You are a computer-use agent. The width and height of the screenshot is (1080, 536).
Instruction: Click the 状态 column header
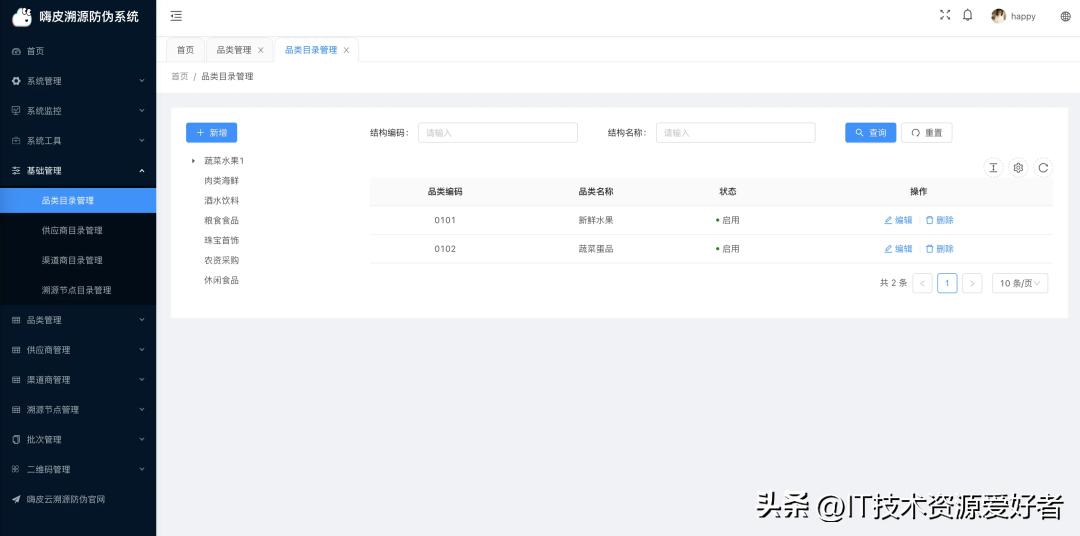point(727,192)
